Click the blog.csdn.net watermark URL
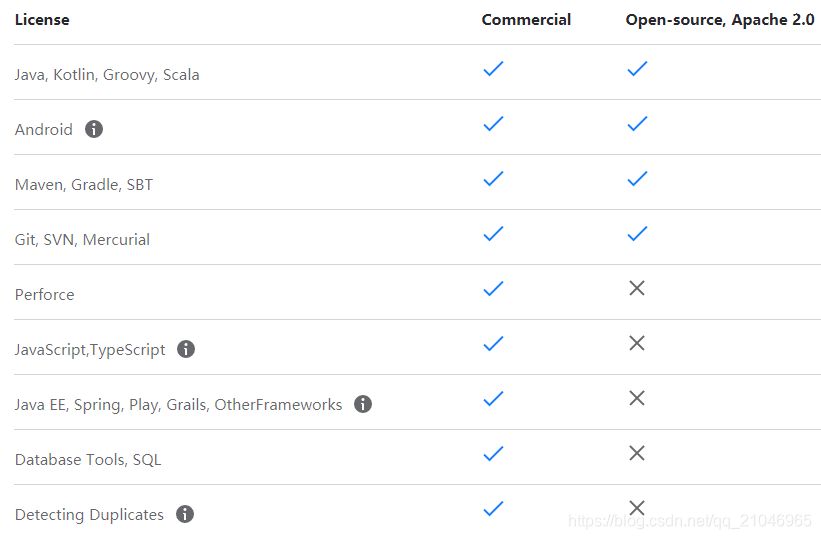This screenshot has height=539, width=821. tap(690, 521)
